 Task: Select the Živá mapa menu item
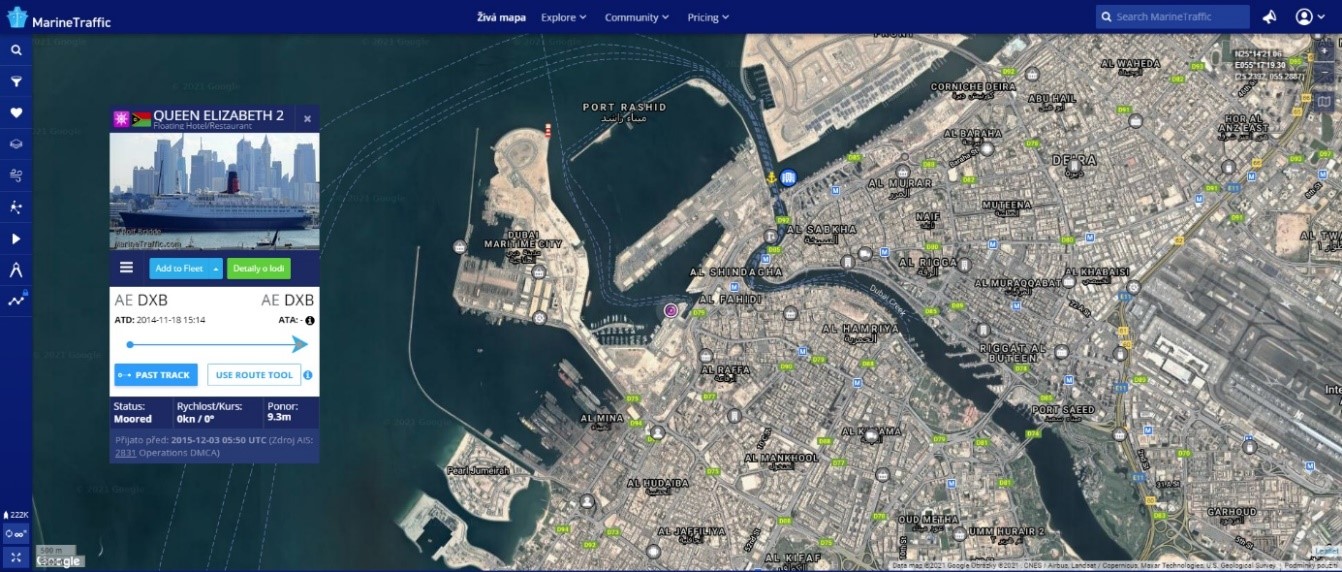(501, 17)
